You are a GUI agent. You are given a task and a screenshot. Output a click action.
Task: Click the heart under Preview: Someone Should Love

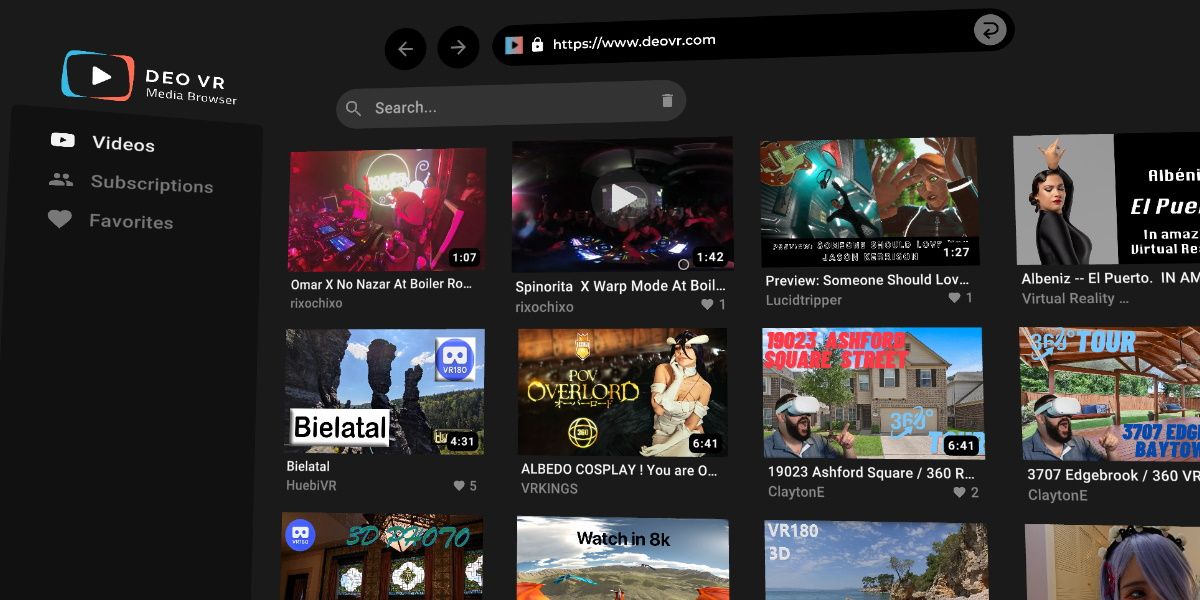click(x=955, y=298)
